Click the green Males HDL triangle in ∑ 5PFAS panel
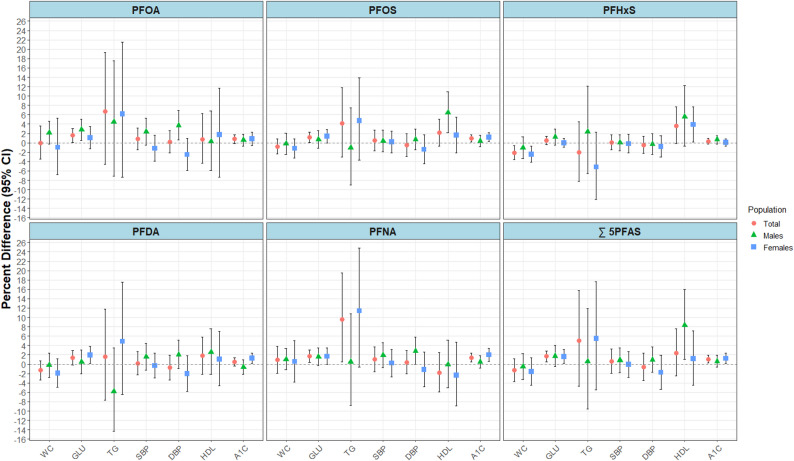 [685, 325]
